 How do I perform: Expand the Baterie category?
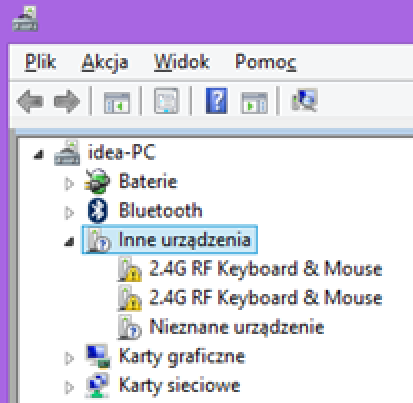(x=69, y=184)
